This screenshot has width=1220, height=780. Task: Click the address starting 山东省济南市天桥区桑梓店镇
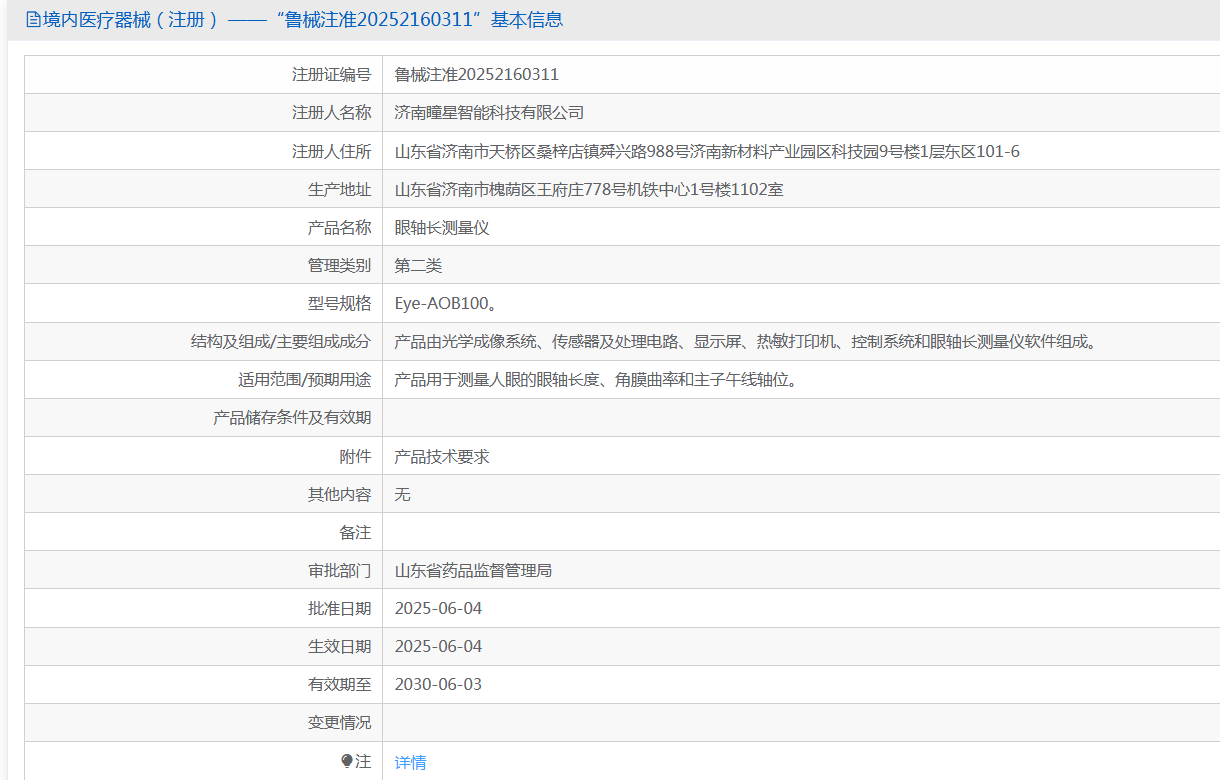coord(707,151)
